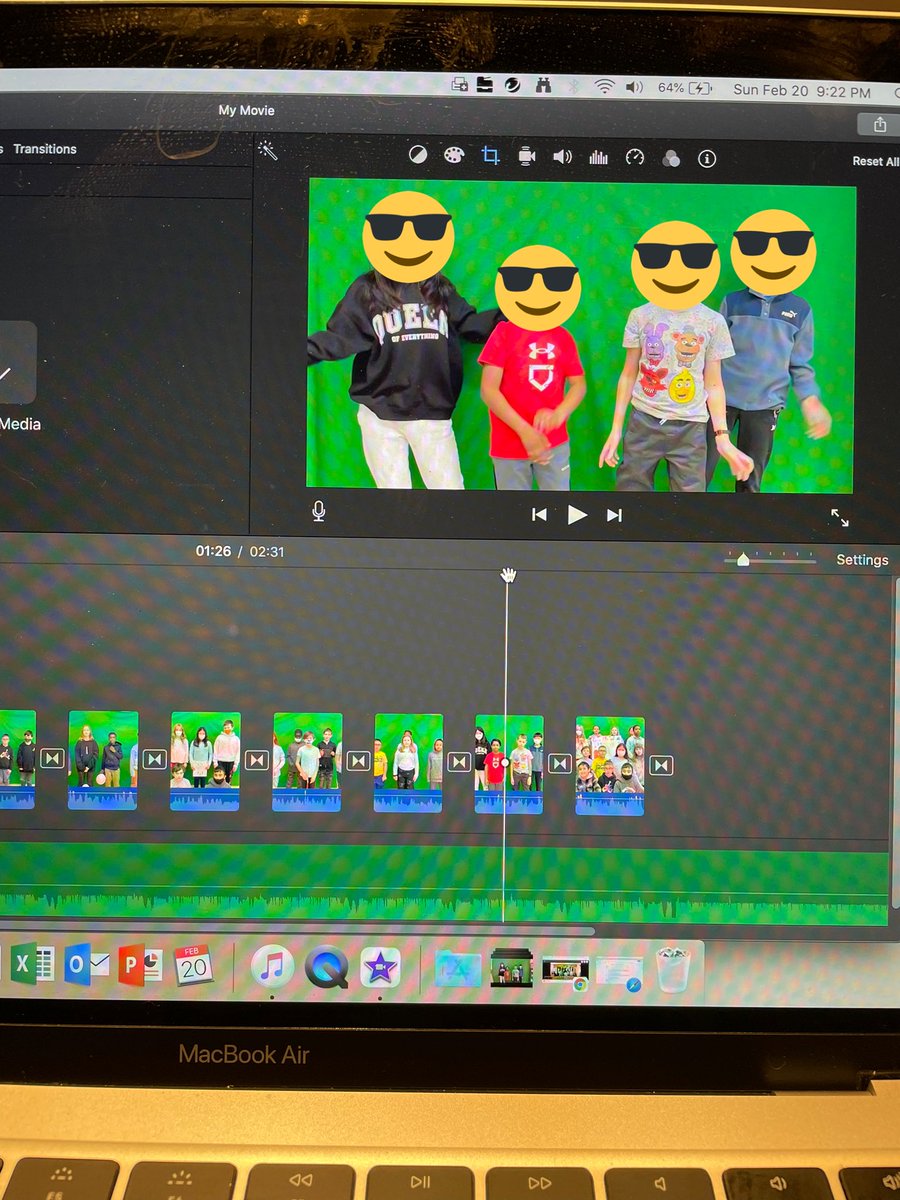The image size is (900, 1200).
Task: Skip back to previous clip
Action: click(539, 514)
